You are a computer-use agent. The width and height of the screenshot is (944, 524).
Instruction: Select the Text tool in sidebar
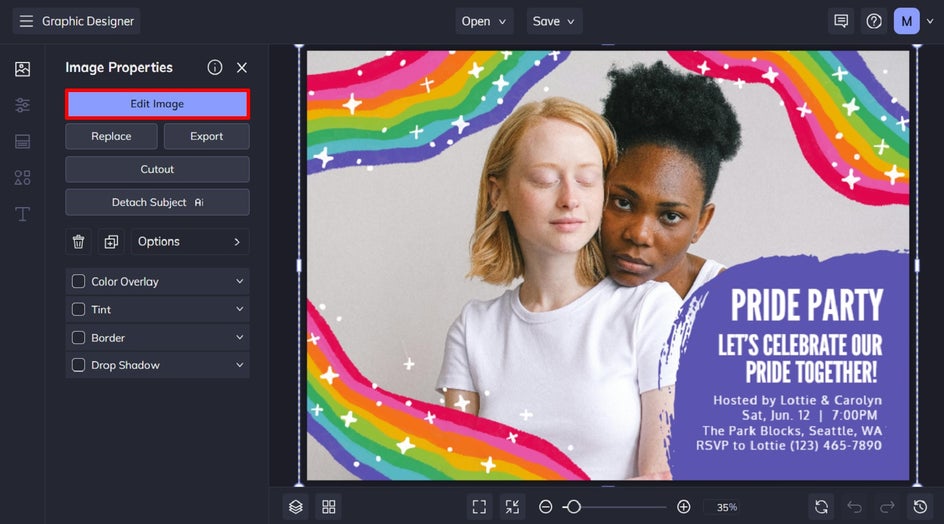pos(22,214)
